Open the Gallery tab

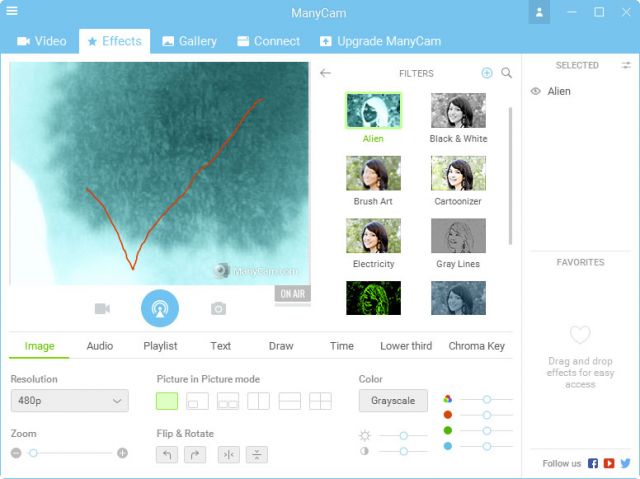pos(189,41)
